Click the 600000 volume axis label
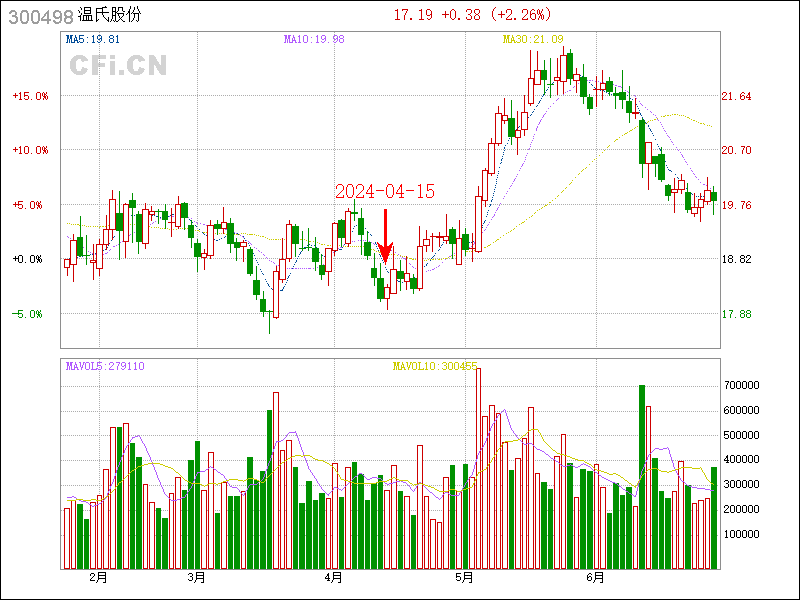The image size is (800, 600). pos(742,410)
